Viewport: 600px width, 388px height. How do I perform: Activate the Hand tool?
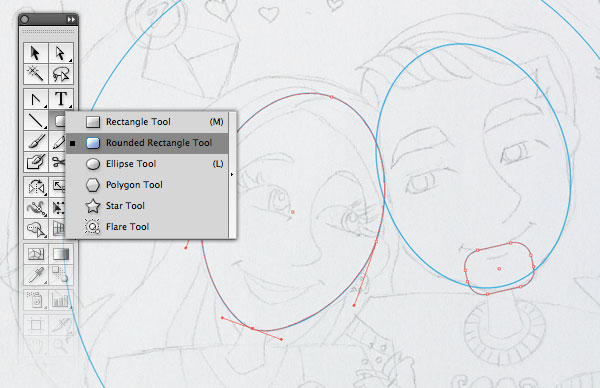click(36, 346)
